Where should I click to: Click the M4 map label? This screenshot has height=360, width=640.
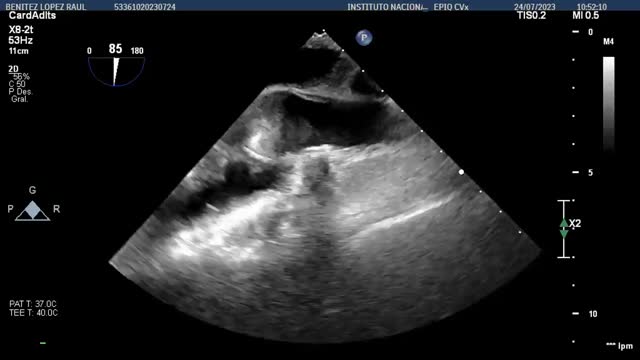pyautogui.click(x=609, y=42)
